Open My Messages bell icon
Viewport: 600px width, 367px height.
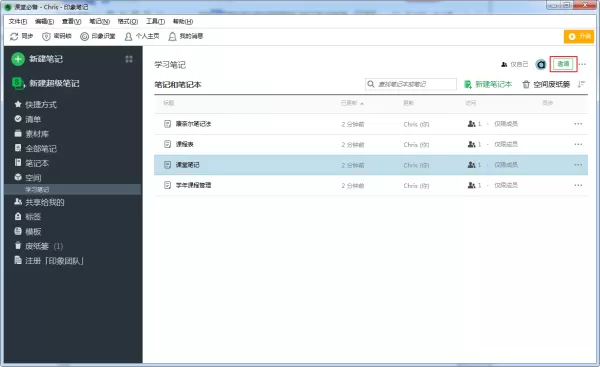tap(172, 36)
